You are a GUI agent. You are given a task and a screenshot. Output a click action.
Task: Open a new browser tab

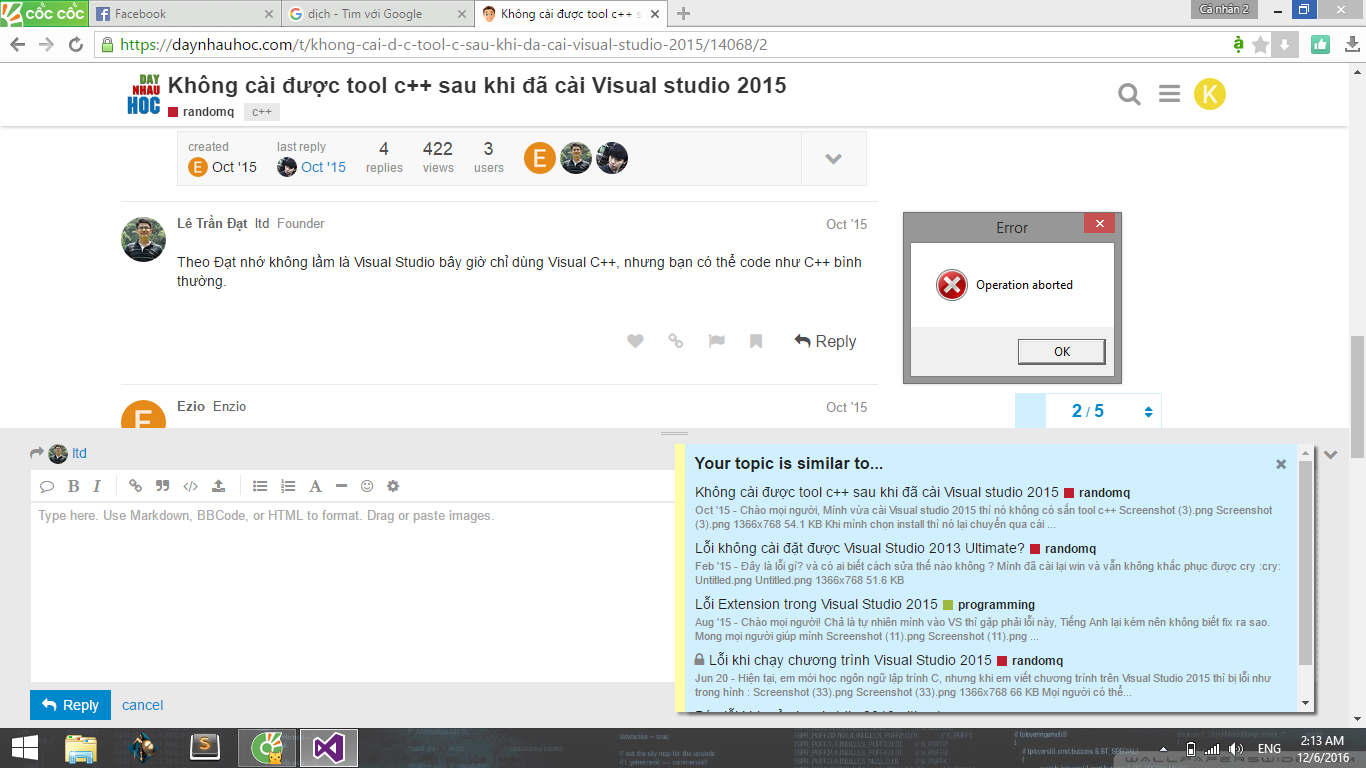click(684, 14)
